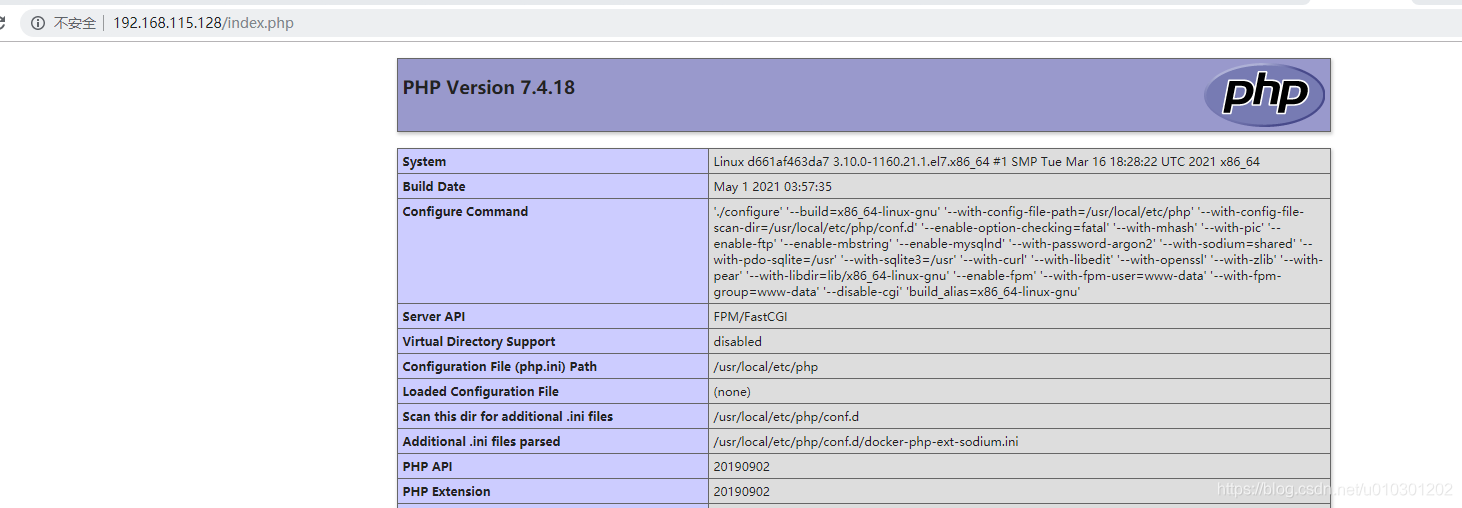Click the Server API label
Viewport: 1462px width, 508px height.
click(434, 317)
